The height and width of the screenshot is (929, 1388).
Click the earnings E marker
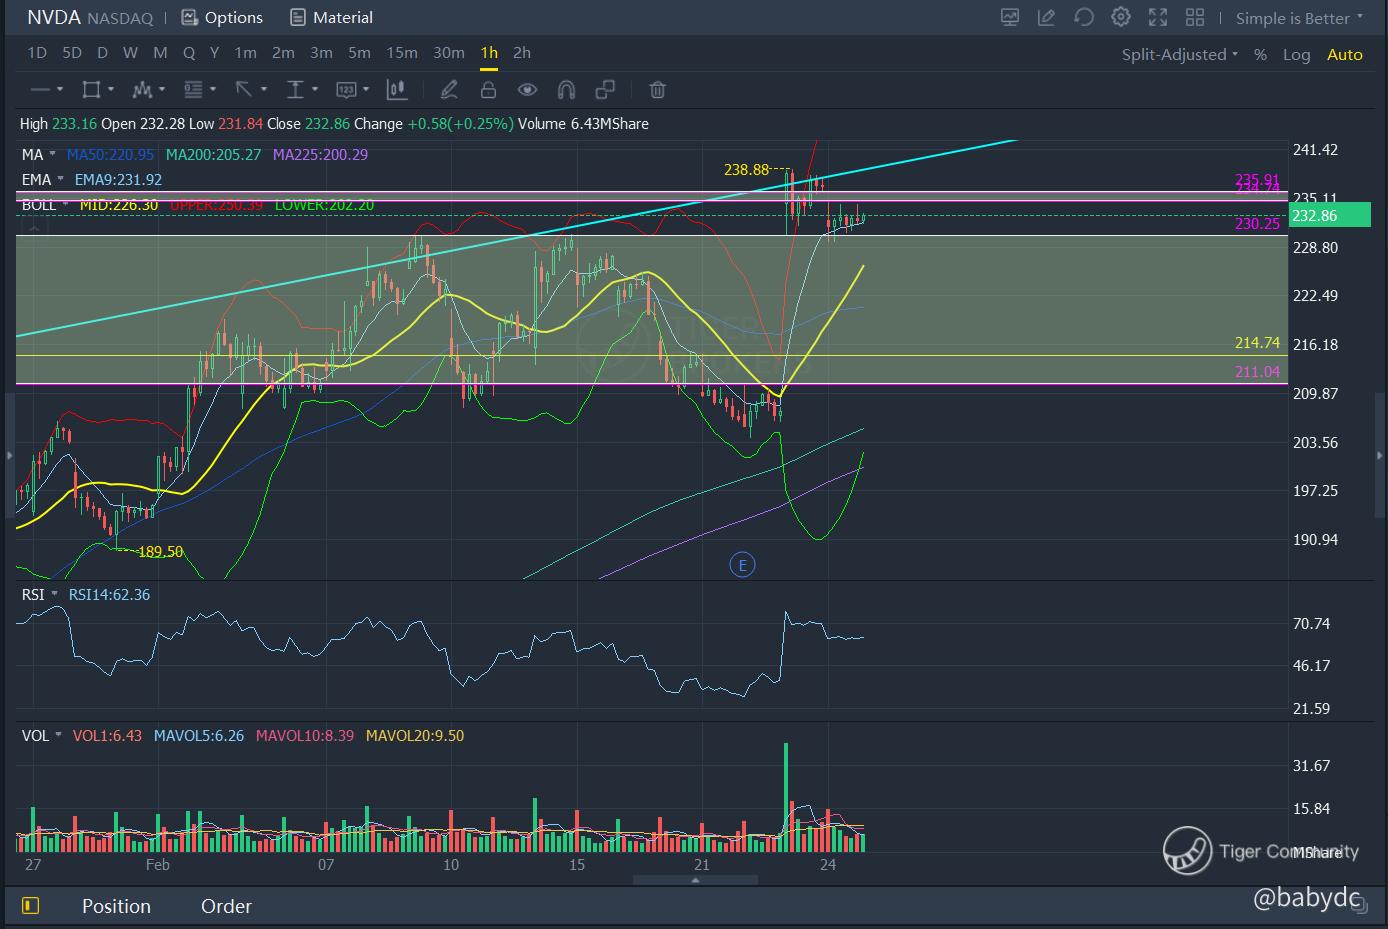click(742, 565)
